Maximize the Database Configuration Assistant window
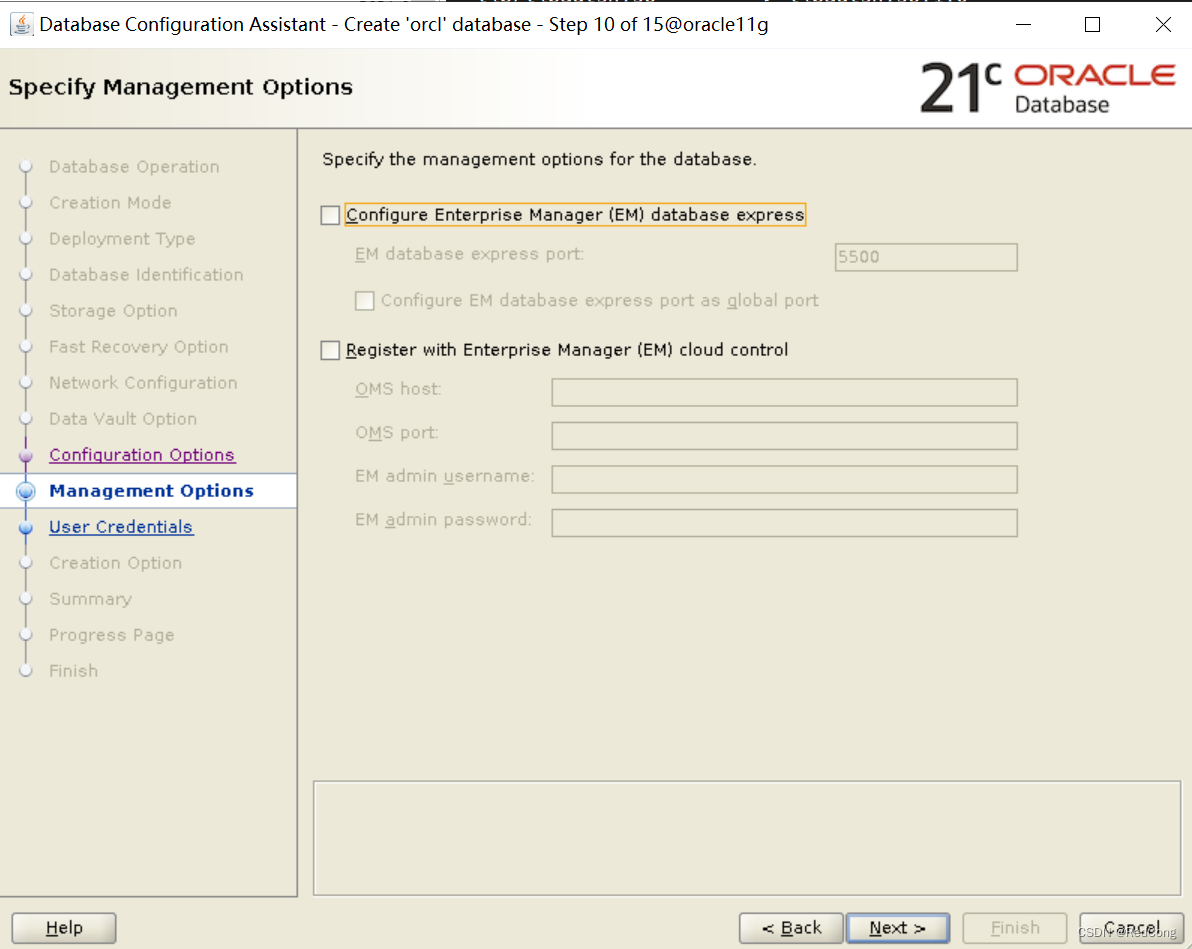 1092,24
